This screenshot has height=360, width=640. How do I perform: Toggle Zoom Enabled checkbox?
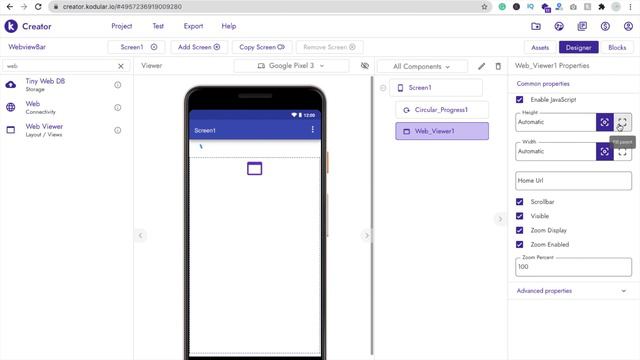pos(520,244)
